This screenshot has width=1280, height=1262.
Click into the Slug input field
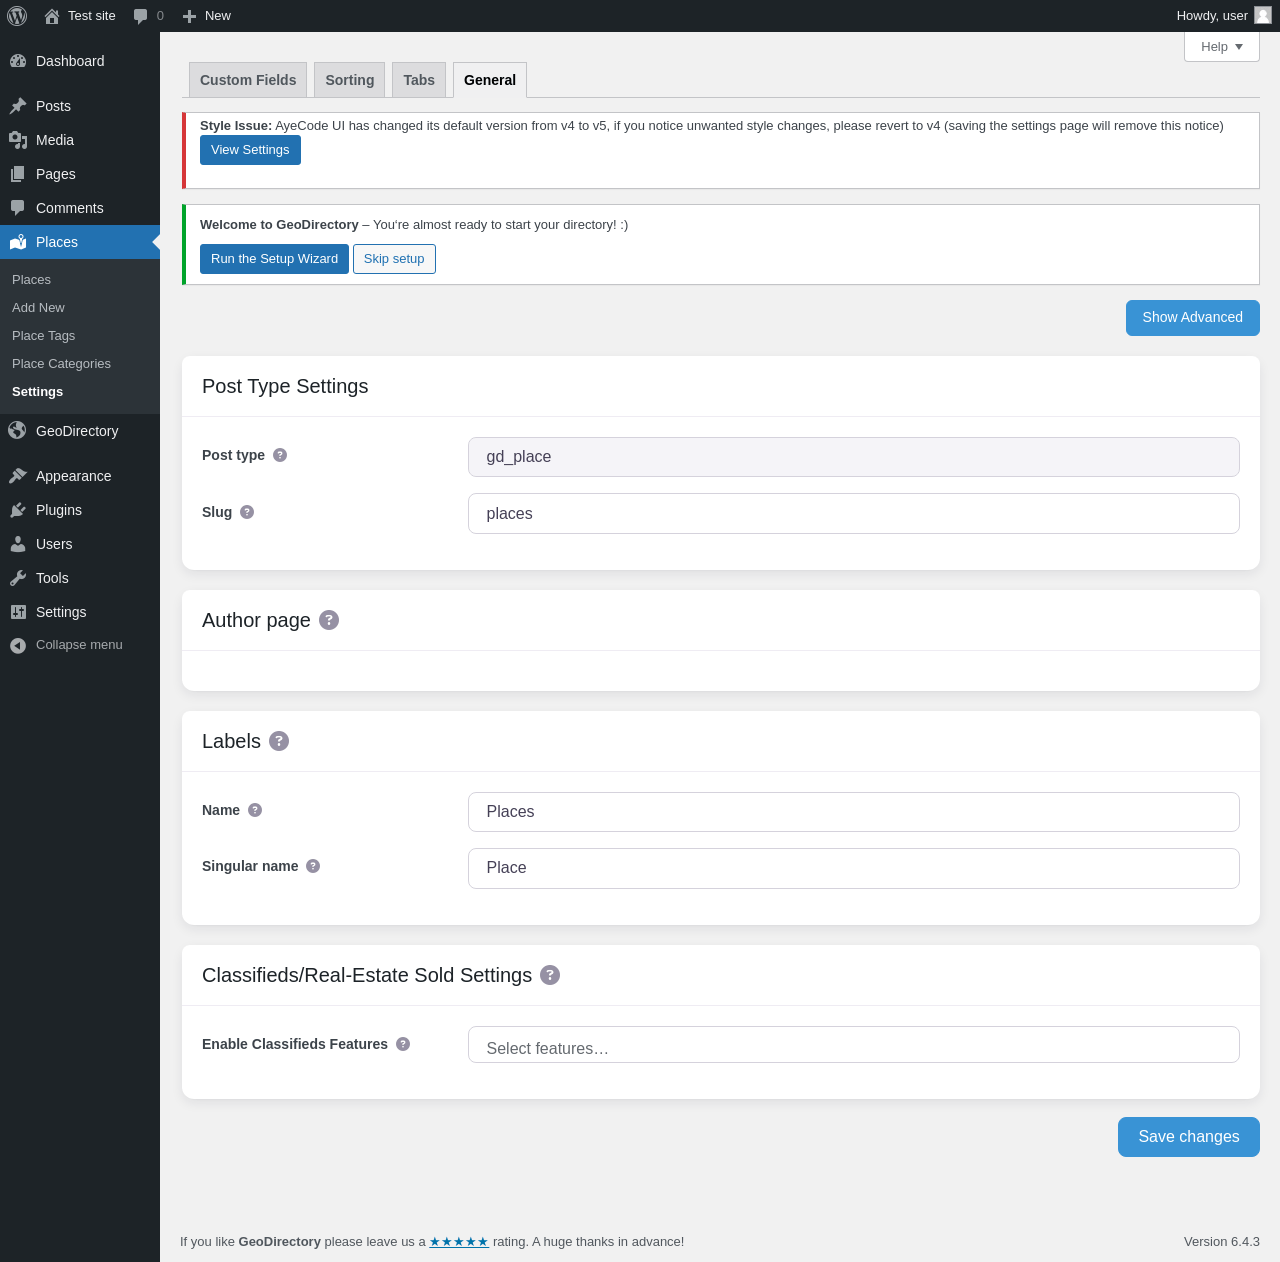(854, 514)
